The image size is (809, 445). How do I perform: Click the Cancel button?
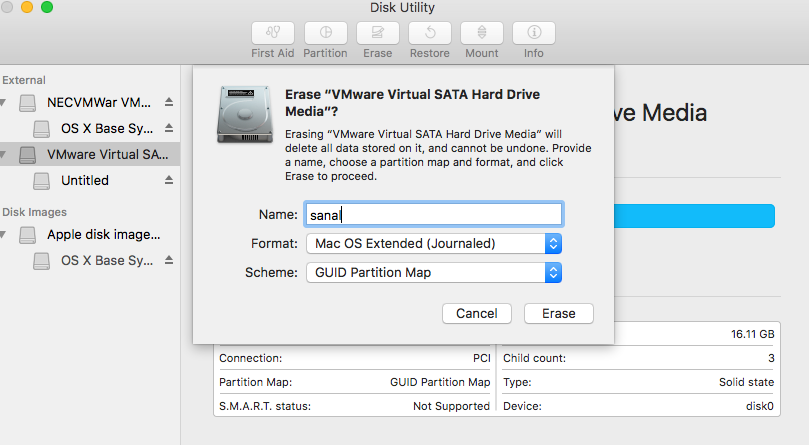tap(477, 313)
